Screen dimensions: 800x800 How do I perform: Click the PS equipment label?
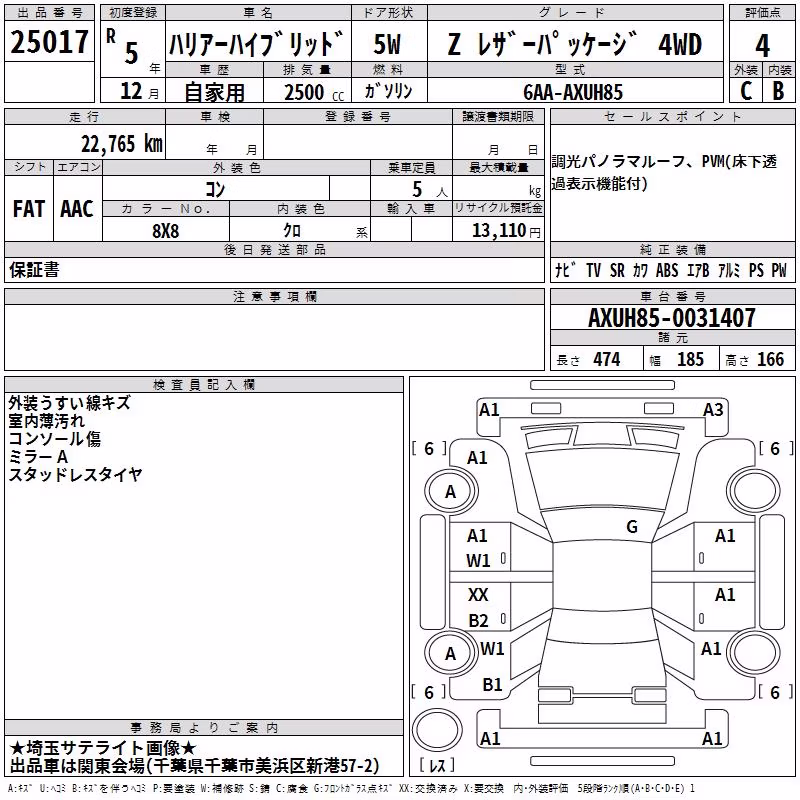[x=756, y=270]
